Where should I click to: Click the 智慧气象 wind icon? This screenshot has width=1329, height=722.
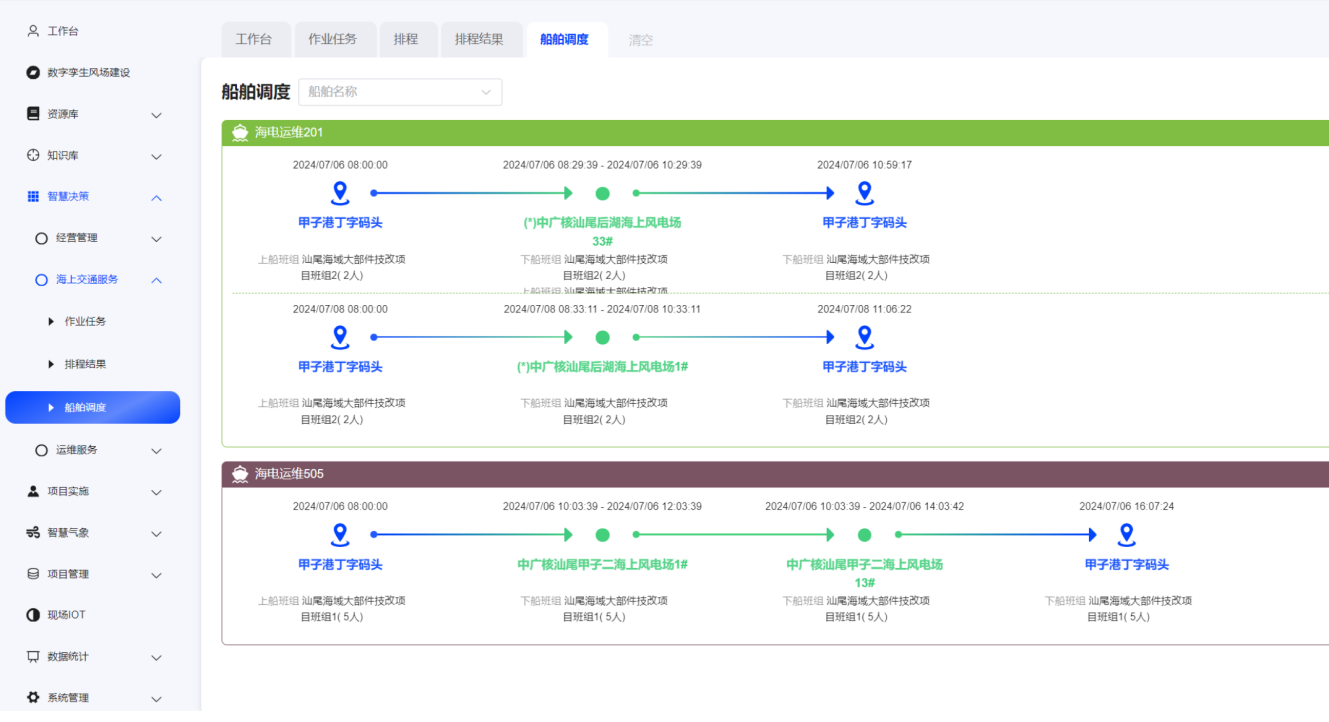coord(33,533)
